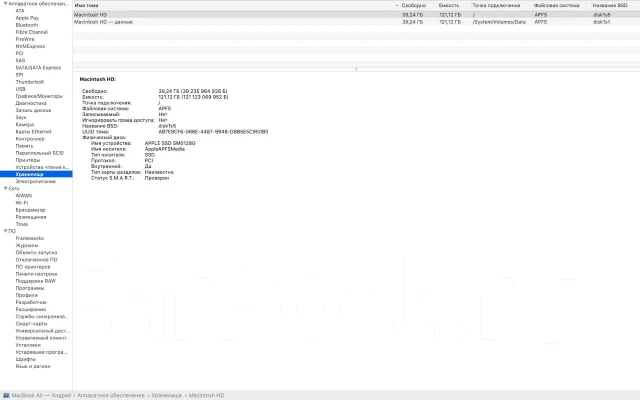Image resolution: width=640 pixels, height=400 pixels.
Task: Sort by Файловая система column header
Action: (x=556, y=5)
